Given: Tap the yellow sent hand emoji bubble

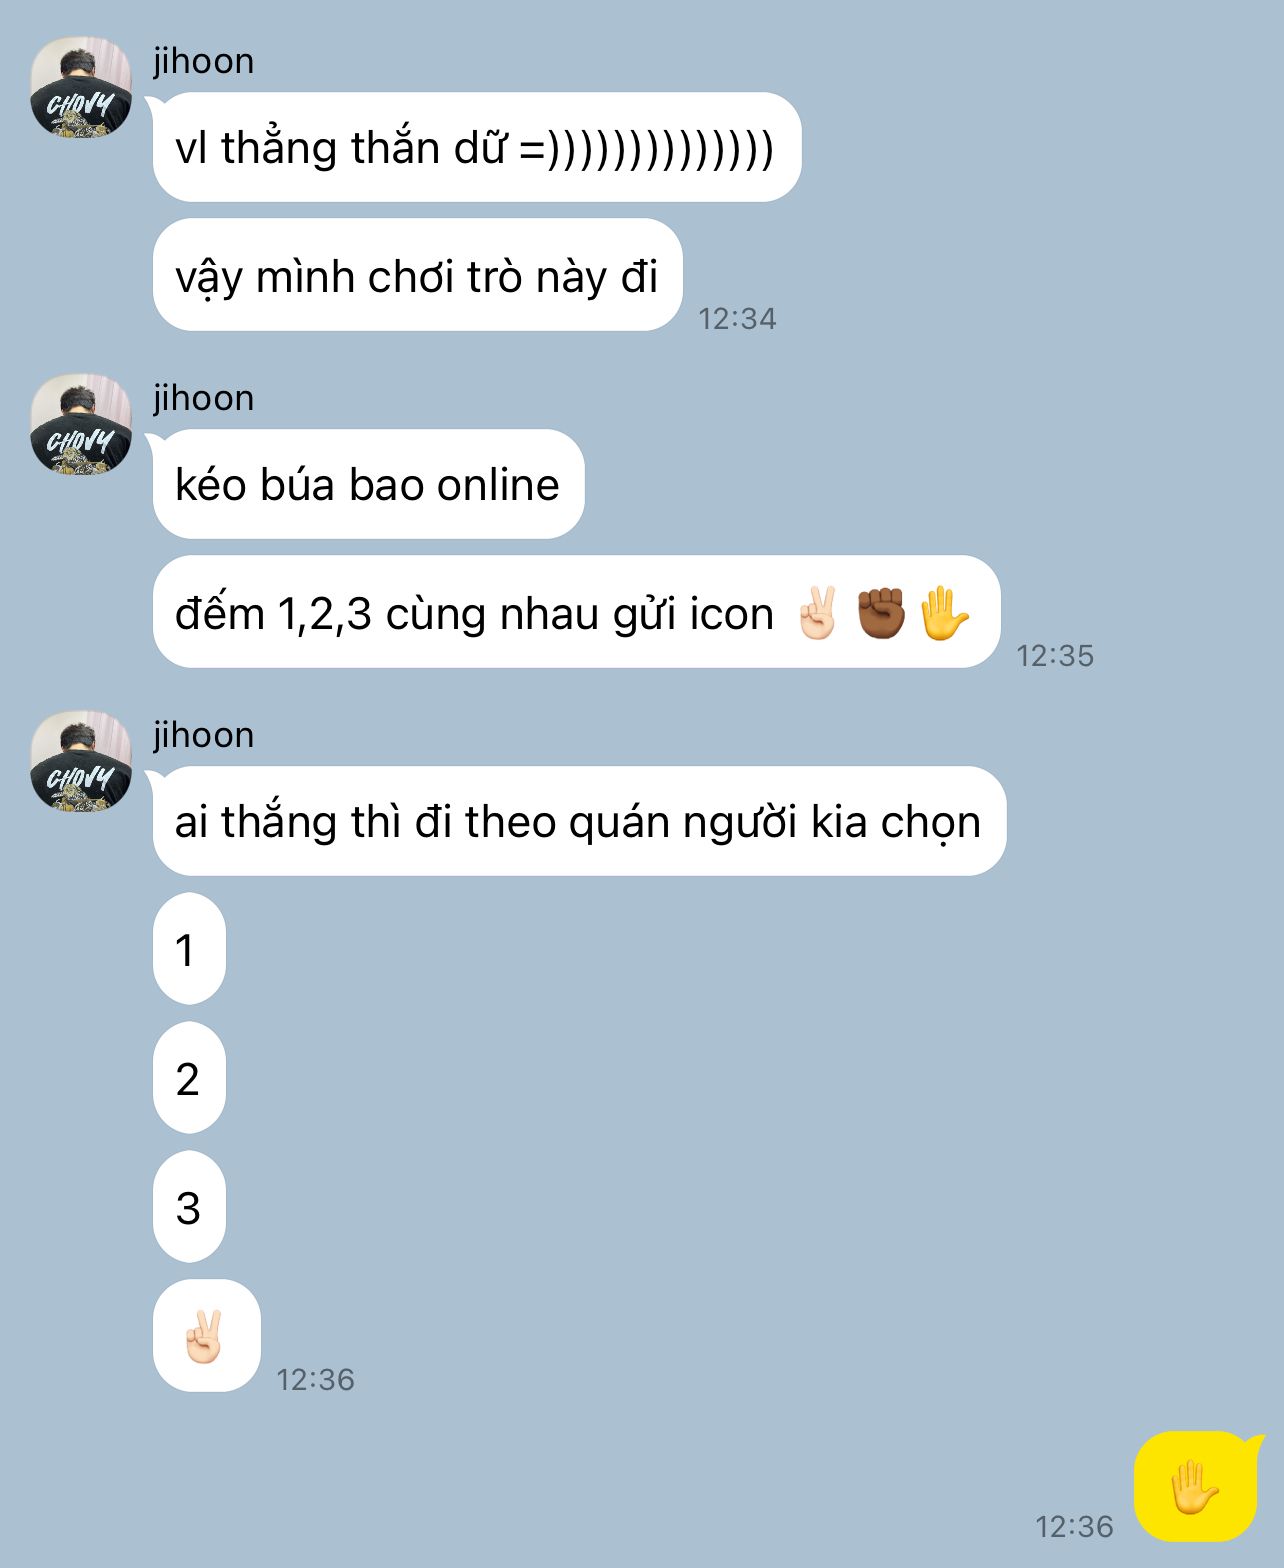Looking at the screenshot, I should (1196, 1487).
